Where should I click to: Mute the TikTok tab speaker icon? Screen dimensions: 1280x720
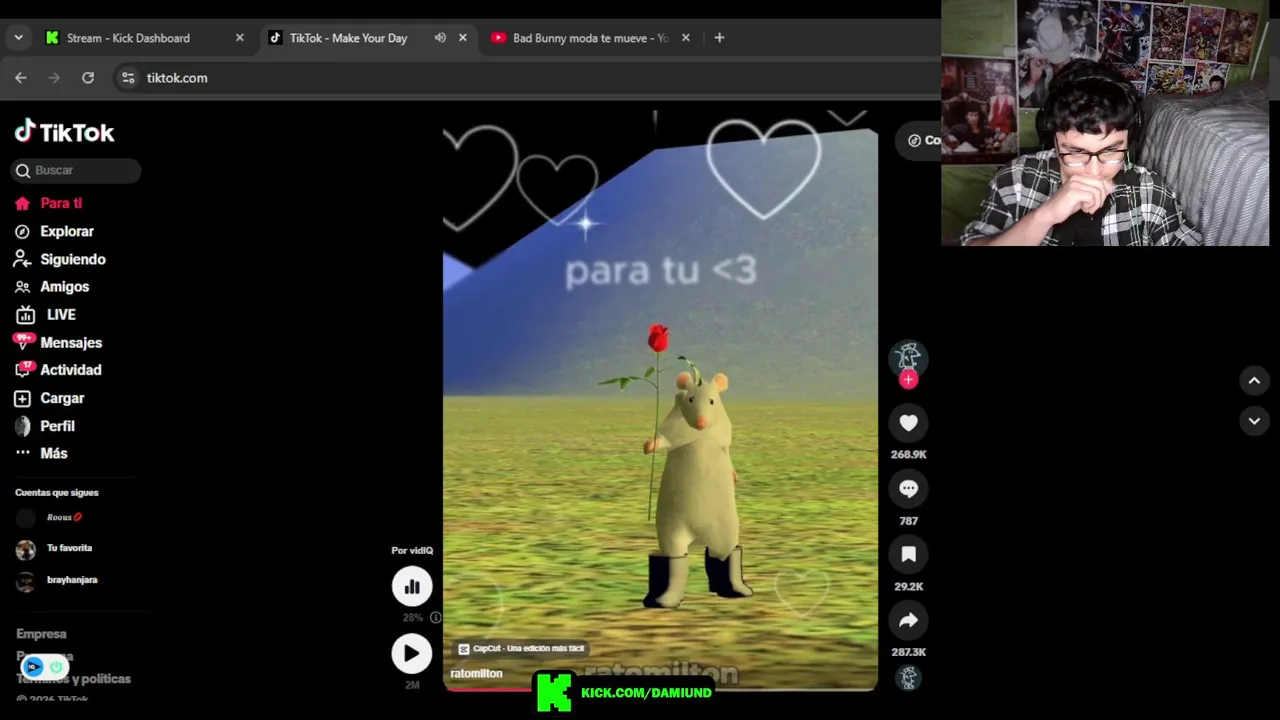440,38
